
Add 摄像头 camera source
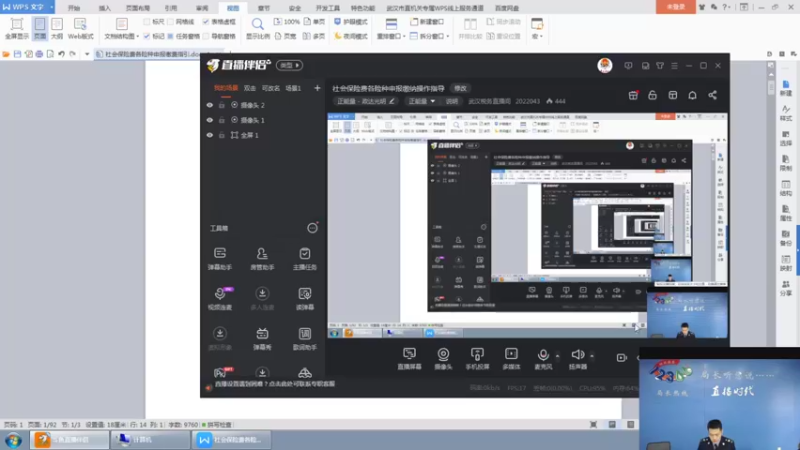443,359
